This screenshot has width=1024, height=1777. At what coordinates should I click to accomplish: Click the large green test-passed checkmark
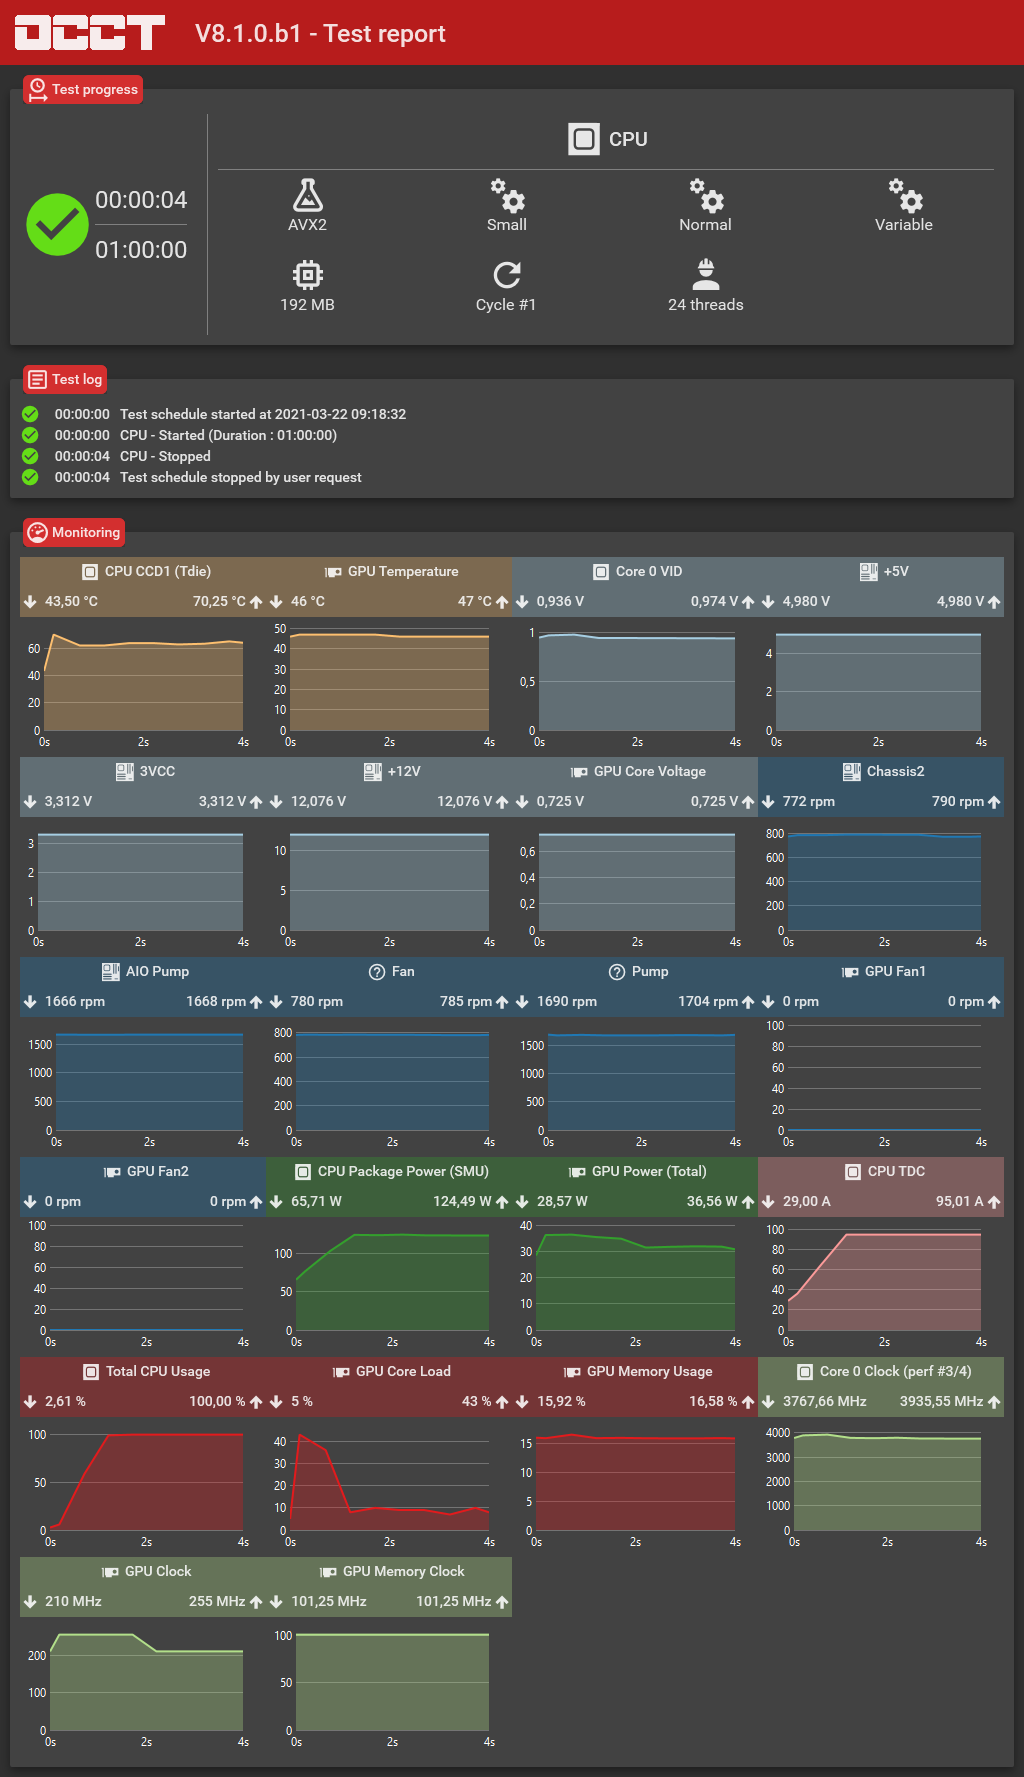(x=57, y=225)
